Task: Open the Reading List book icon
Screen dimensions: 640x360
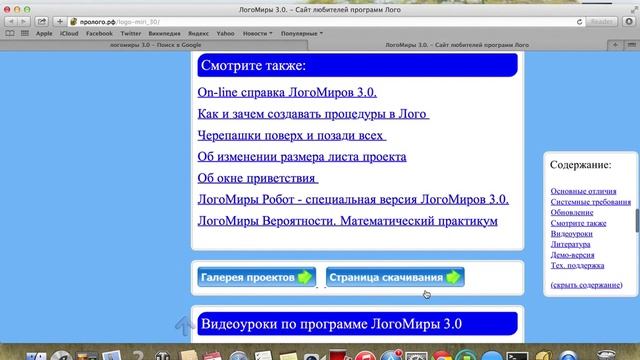Action: point(10,33)
